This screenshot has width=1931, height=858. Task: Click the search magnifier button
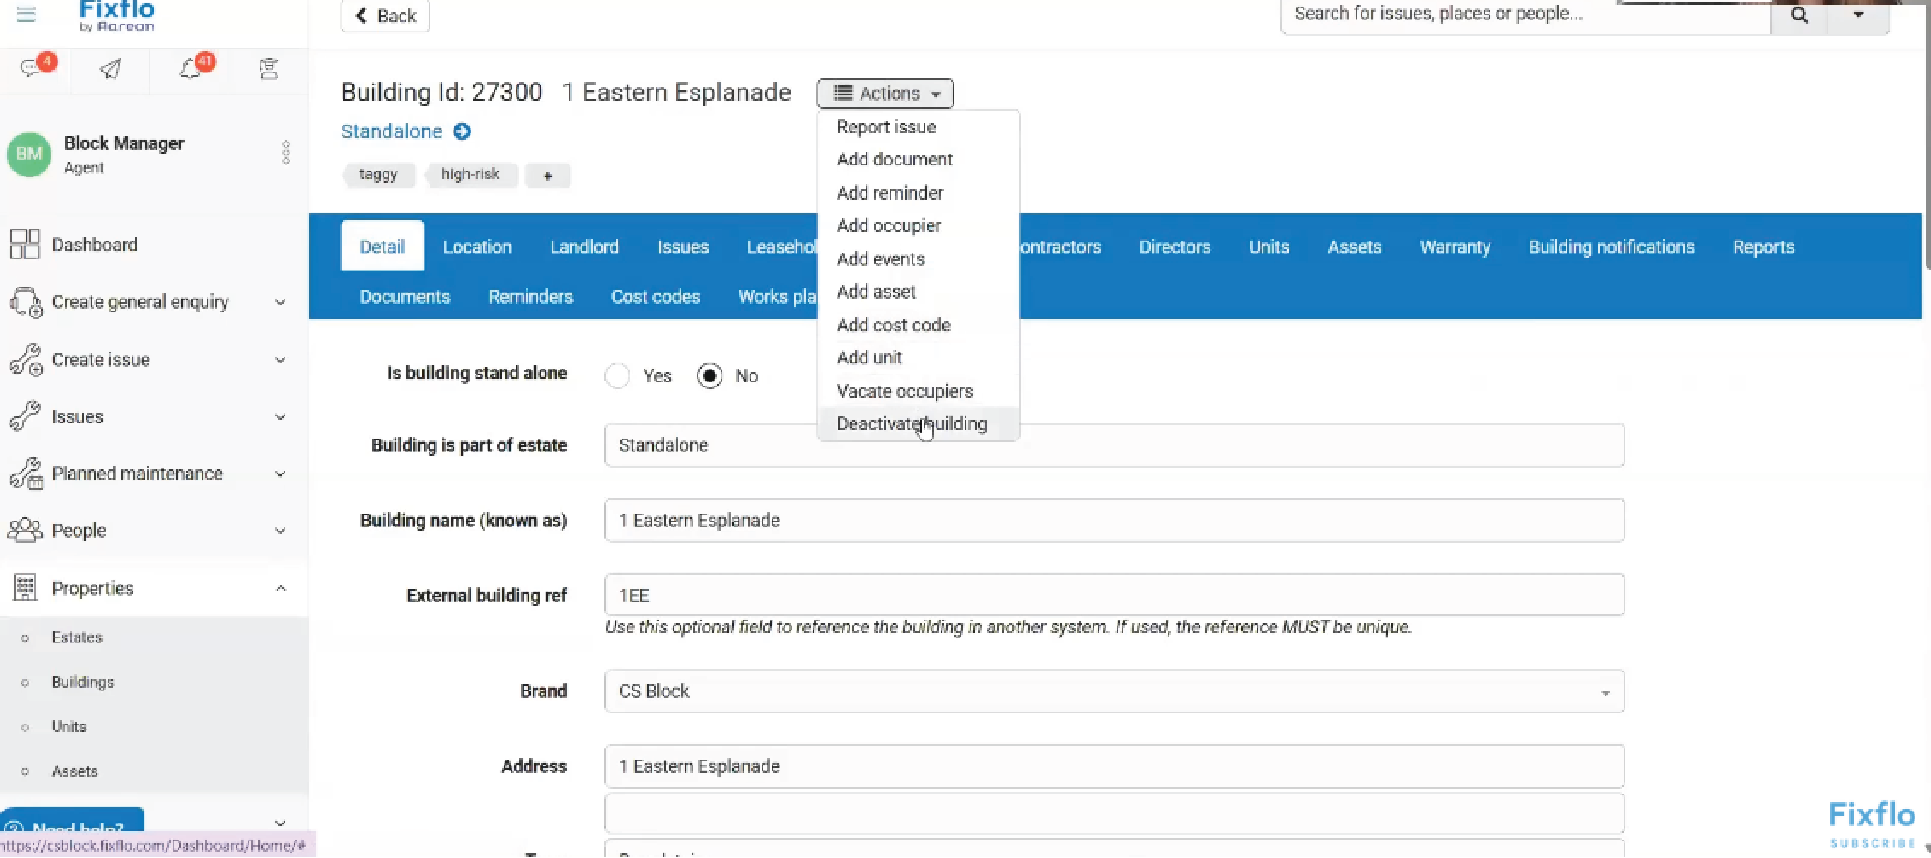[x=1798, y=15]
